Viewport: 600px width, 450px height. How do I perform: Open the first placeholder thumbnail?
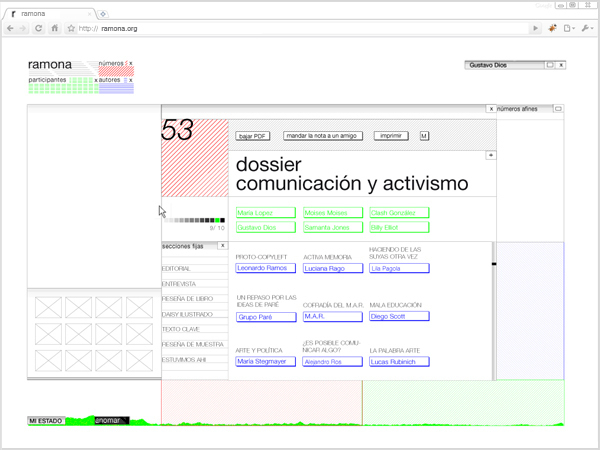[48, 307]
